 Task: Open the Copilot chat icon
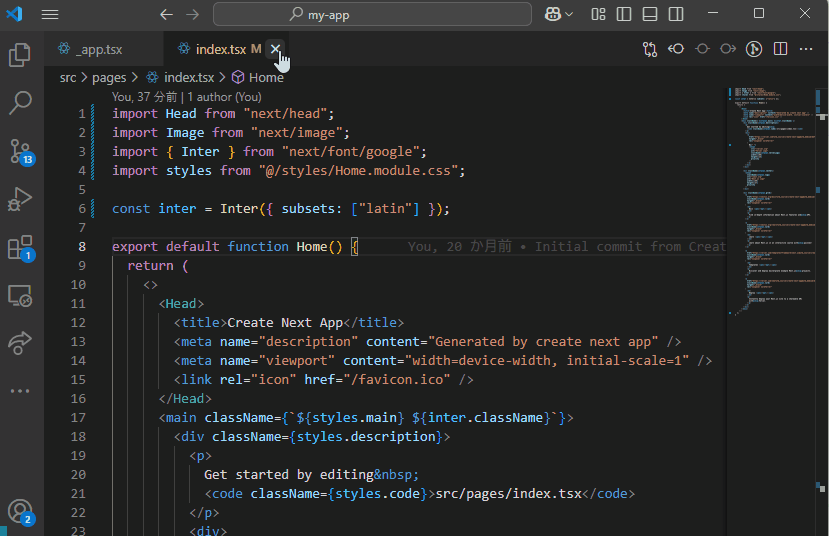(552, 14)
